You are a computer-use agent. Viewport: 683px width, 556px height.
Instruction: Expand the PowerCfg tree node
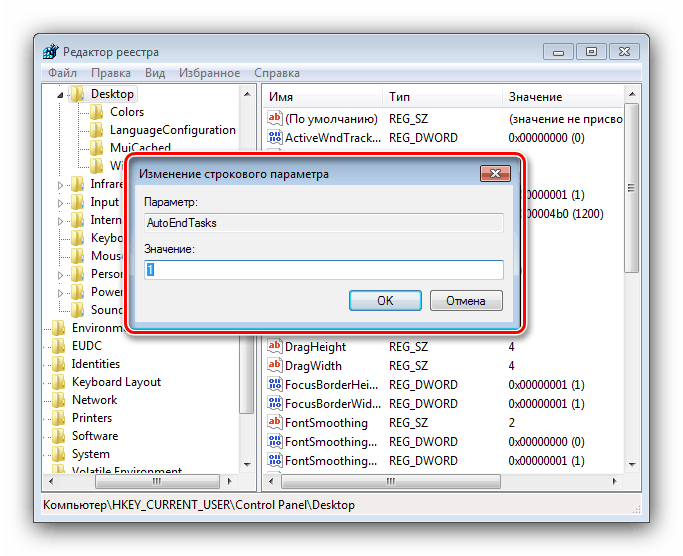point(61,293)
